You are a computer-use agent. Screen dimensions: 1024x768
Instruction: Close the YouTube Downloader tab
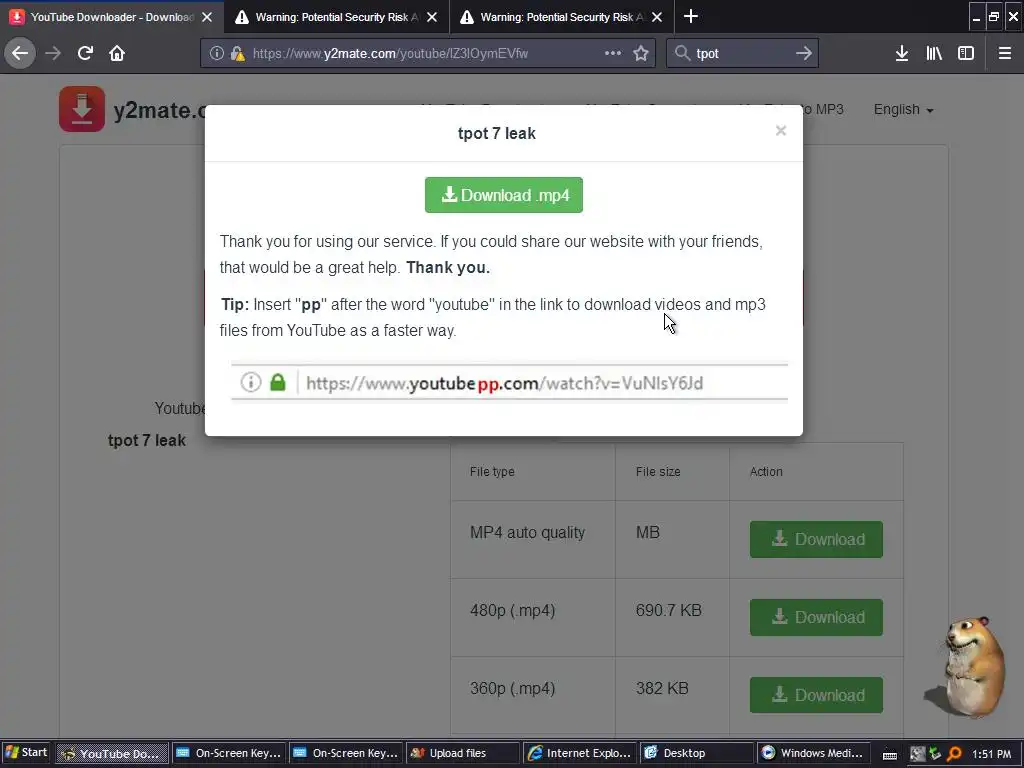[207, 17]
